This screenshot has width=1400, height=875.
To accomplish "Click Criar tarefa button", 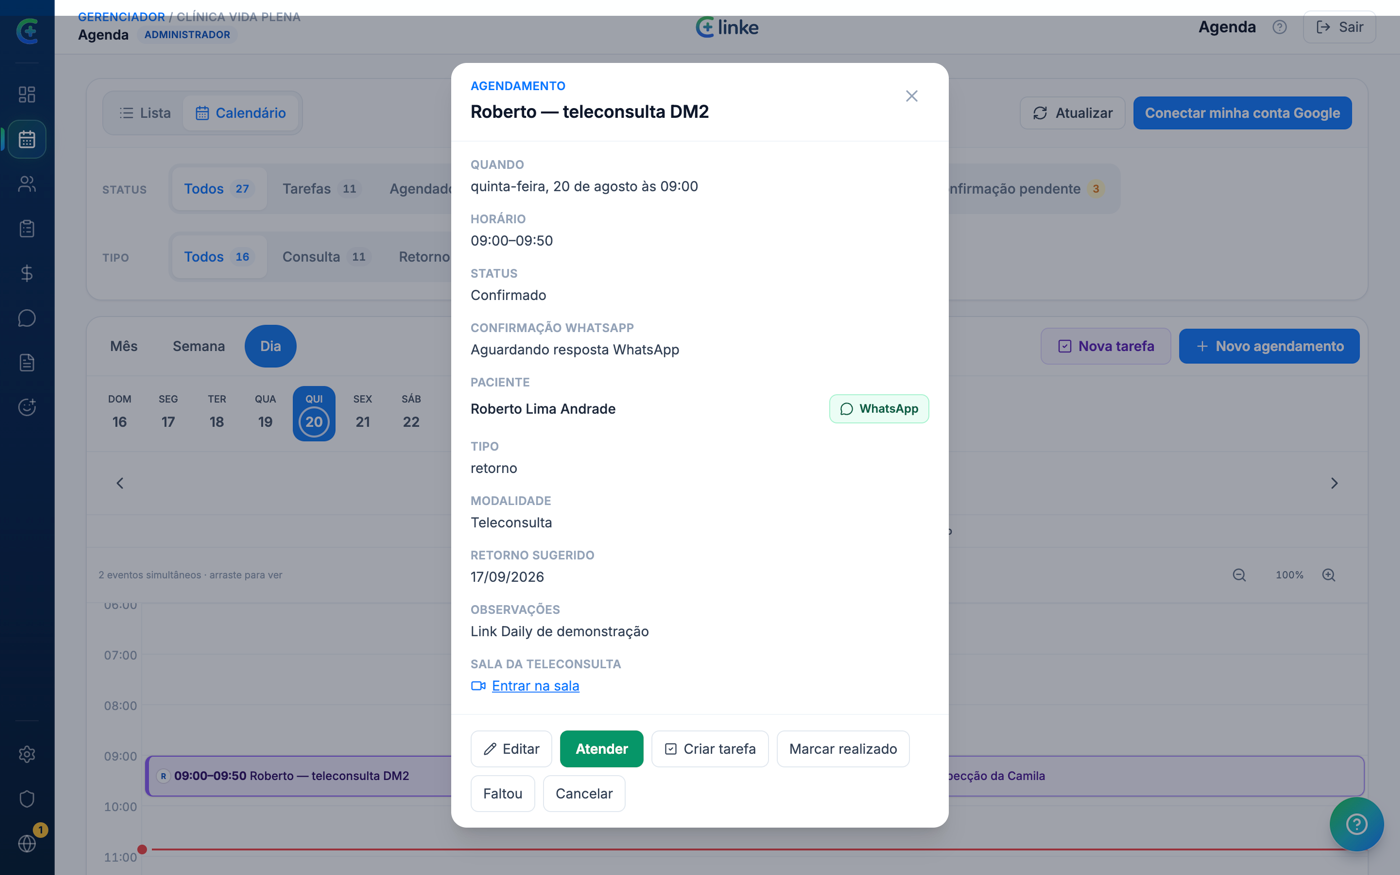I will [710, 749].
